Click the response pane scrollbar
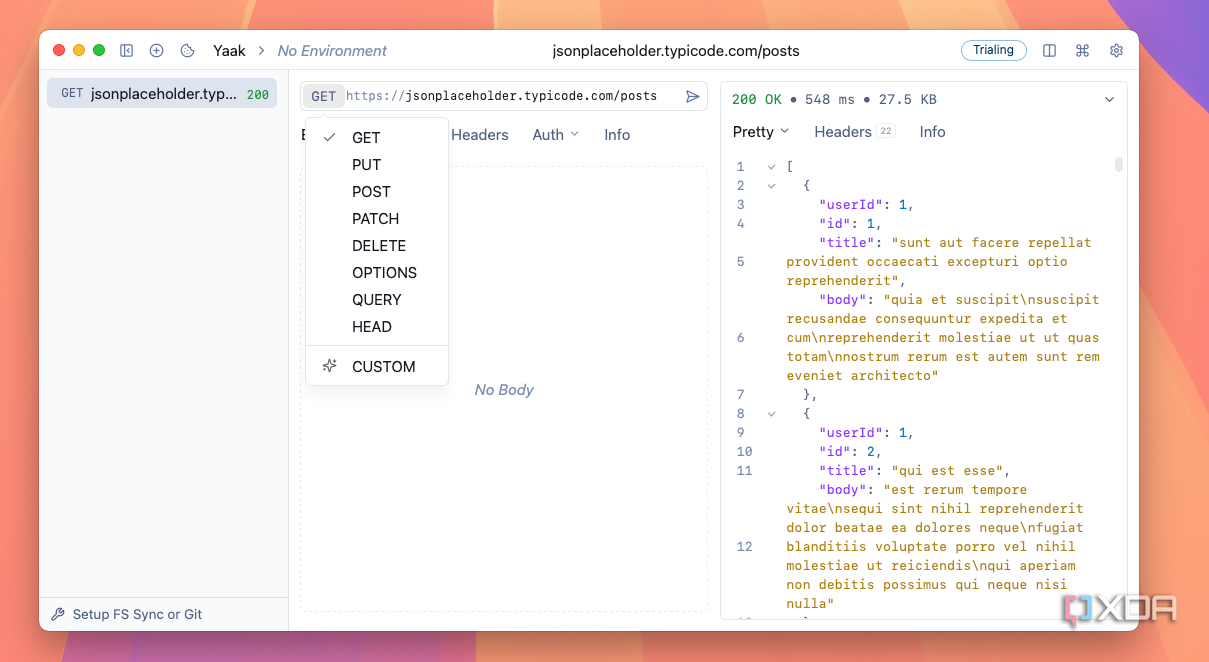This screenshot has width=1209, height=662. pyautogui.click(x=1119, y=165)
